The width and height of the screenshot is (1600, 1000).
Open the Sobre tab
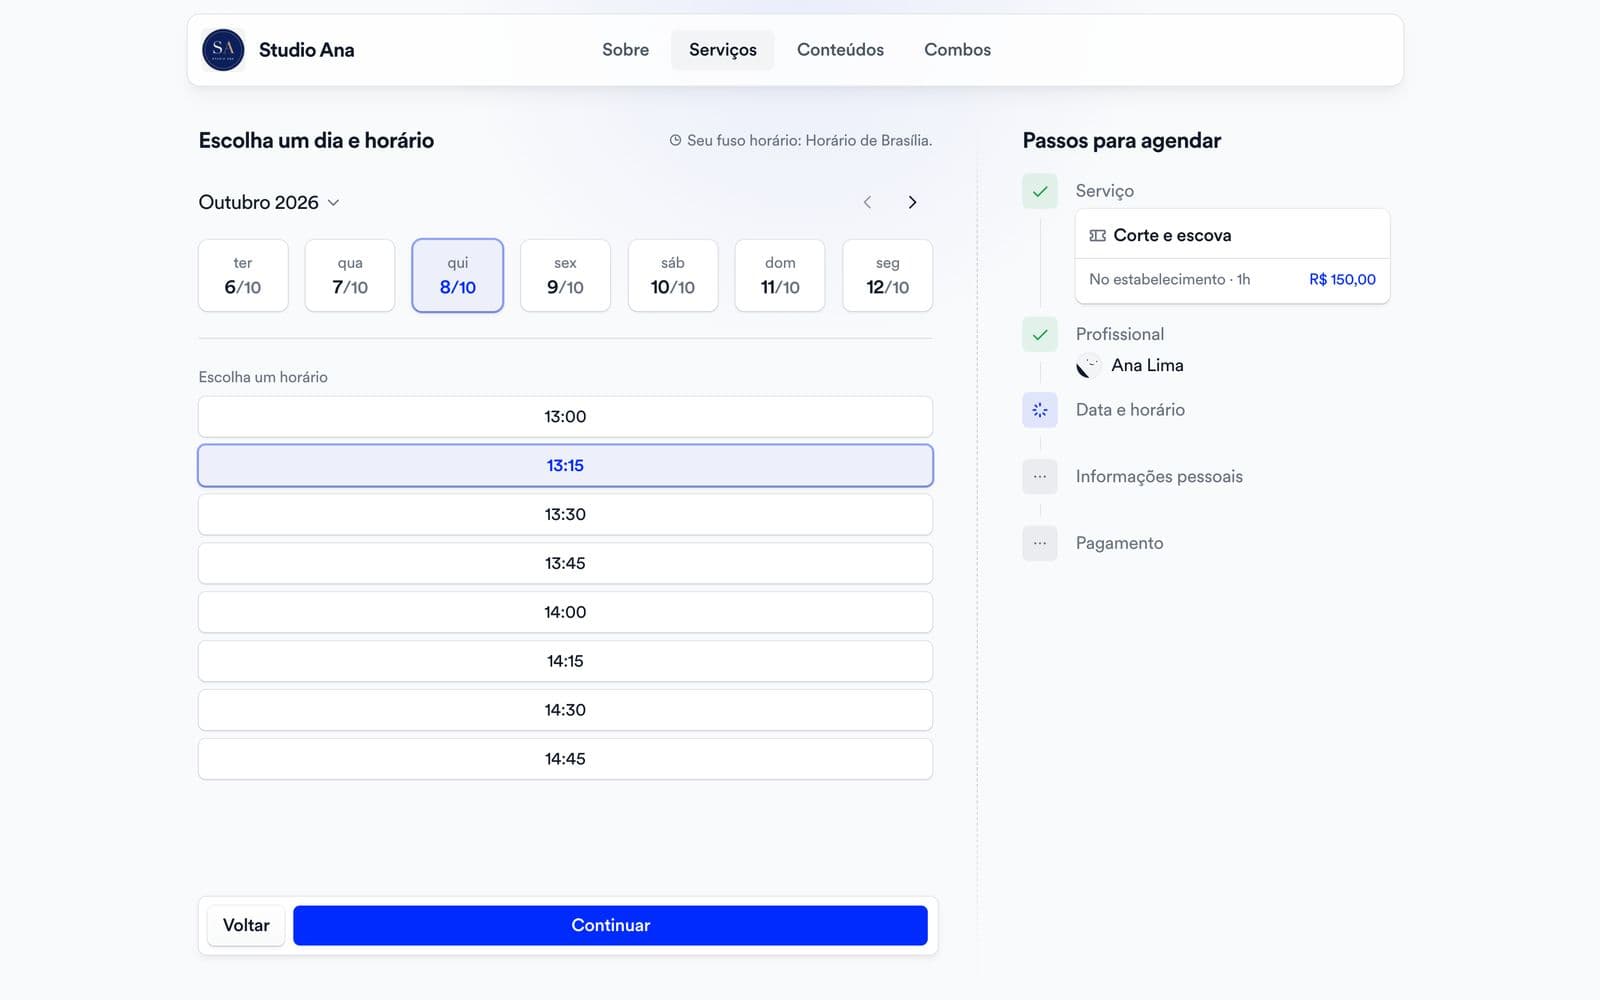pyautogui.click(x=625, y=50)
